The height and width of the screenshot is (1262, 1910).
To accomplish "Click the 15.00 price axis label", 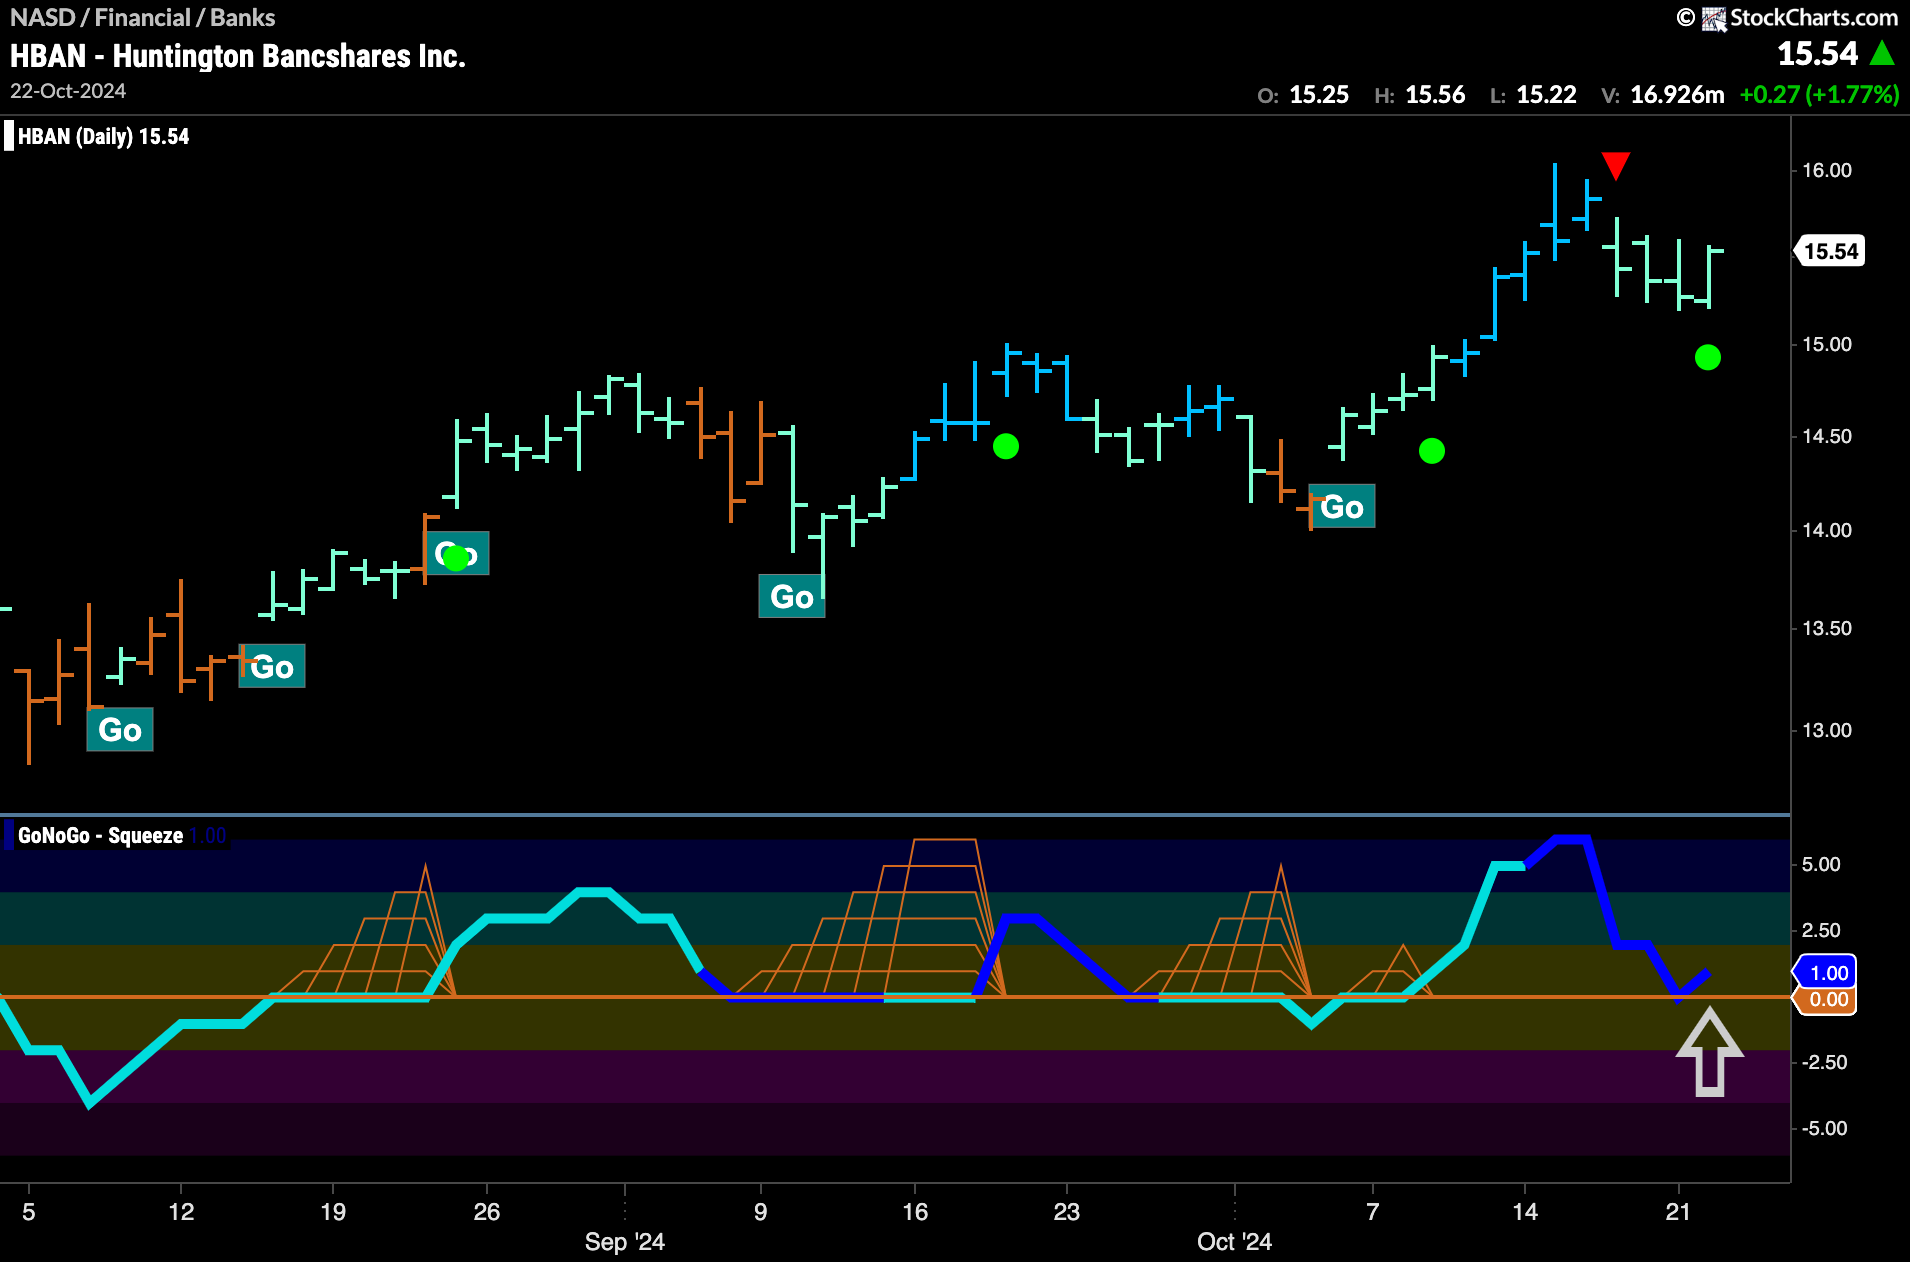I will [1827, 344].
